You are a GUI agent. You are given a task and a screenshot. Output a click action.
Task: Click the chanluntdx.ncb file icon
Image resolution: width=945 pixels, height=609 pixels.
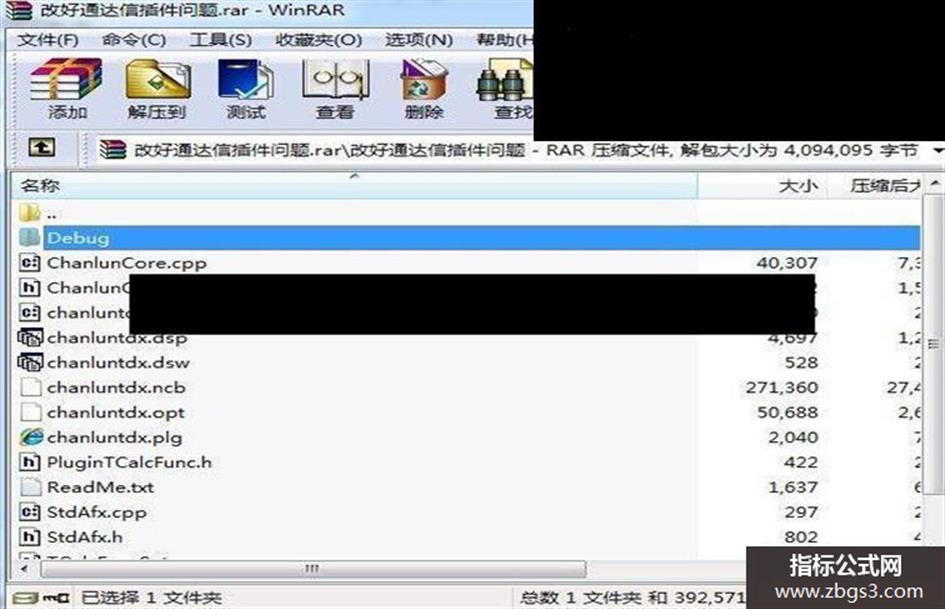[30, 387]
